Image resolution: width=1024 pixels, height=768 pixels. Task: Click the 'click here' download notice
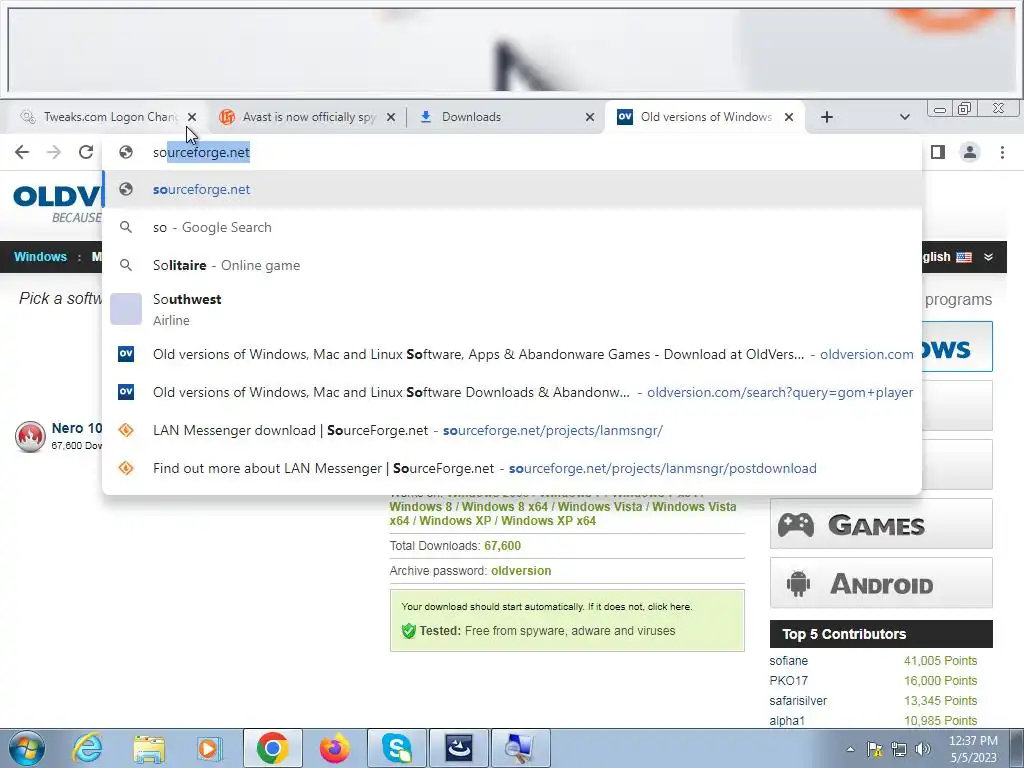click(x=669, y=607)
